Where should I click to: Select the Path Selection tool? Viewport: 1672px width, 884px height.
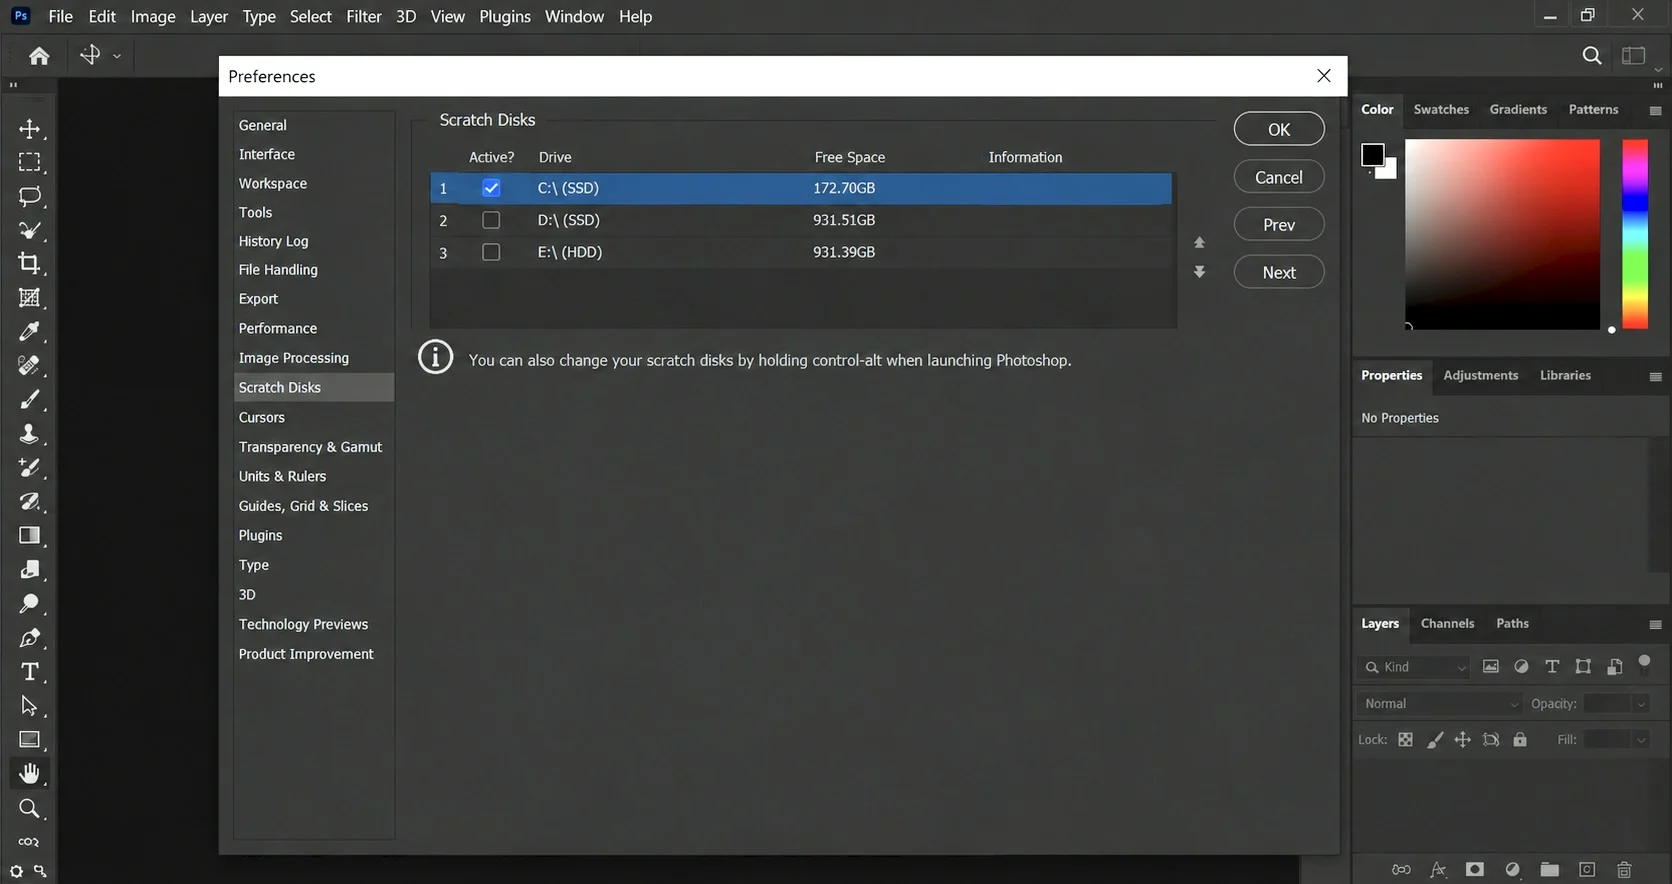click(29, 706)
